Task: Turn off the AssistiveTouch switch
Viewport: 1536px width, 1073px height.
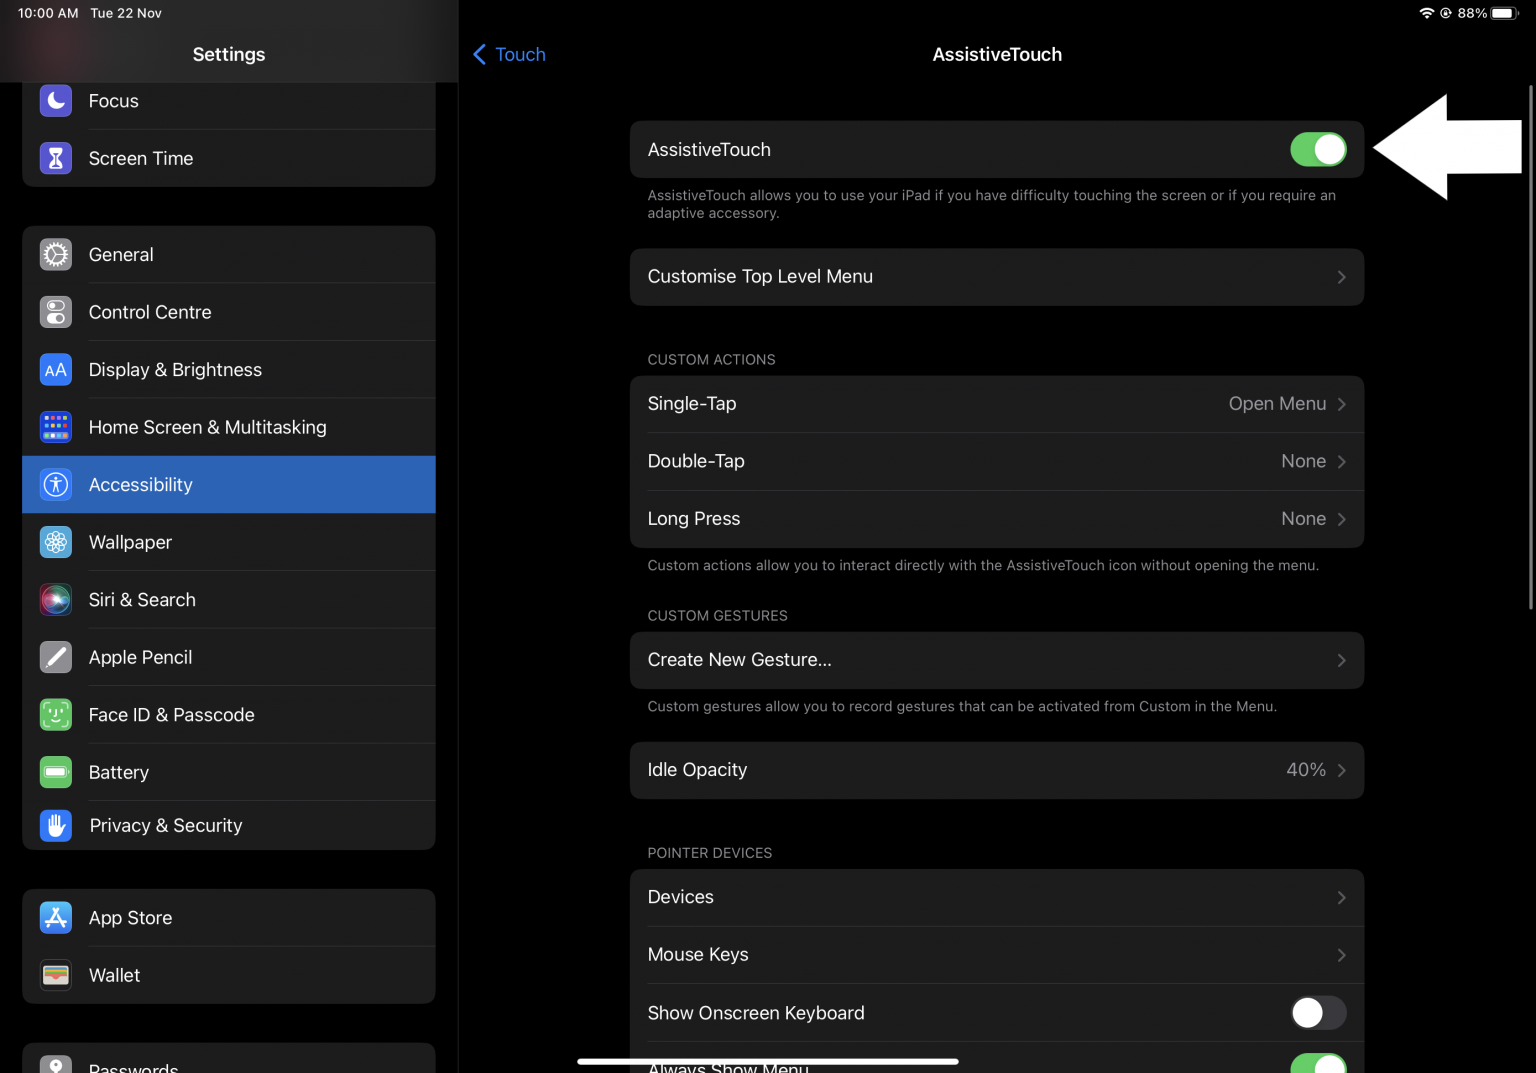Action: click(x=1317, y=150)
